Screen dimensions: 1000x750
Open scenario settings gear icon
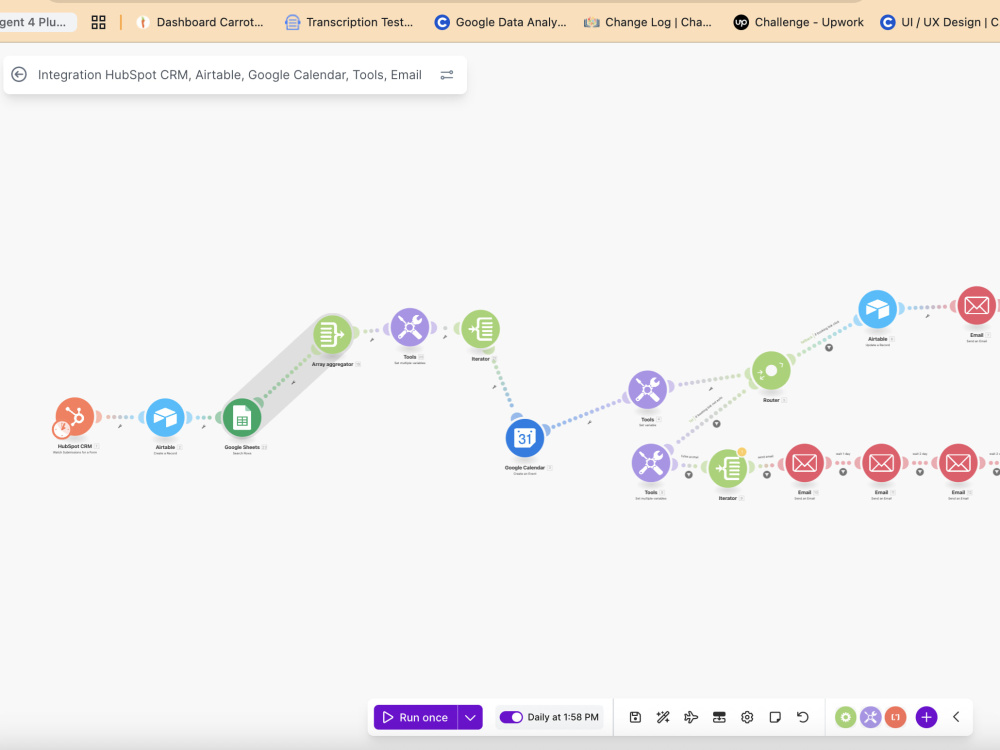pos(747,717)
